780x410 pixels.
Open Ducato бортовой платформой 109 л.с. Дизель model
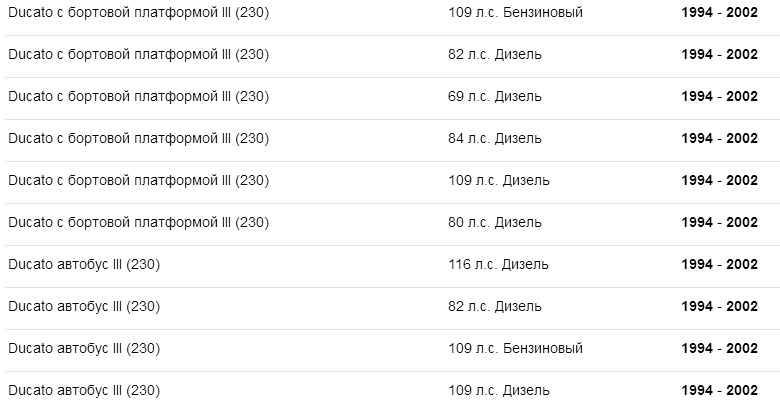(x=138, y=181)
